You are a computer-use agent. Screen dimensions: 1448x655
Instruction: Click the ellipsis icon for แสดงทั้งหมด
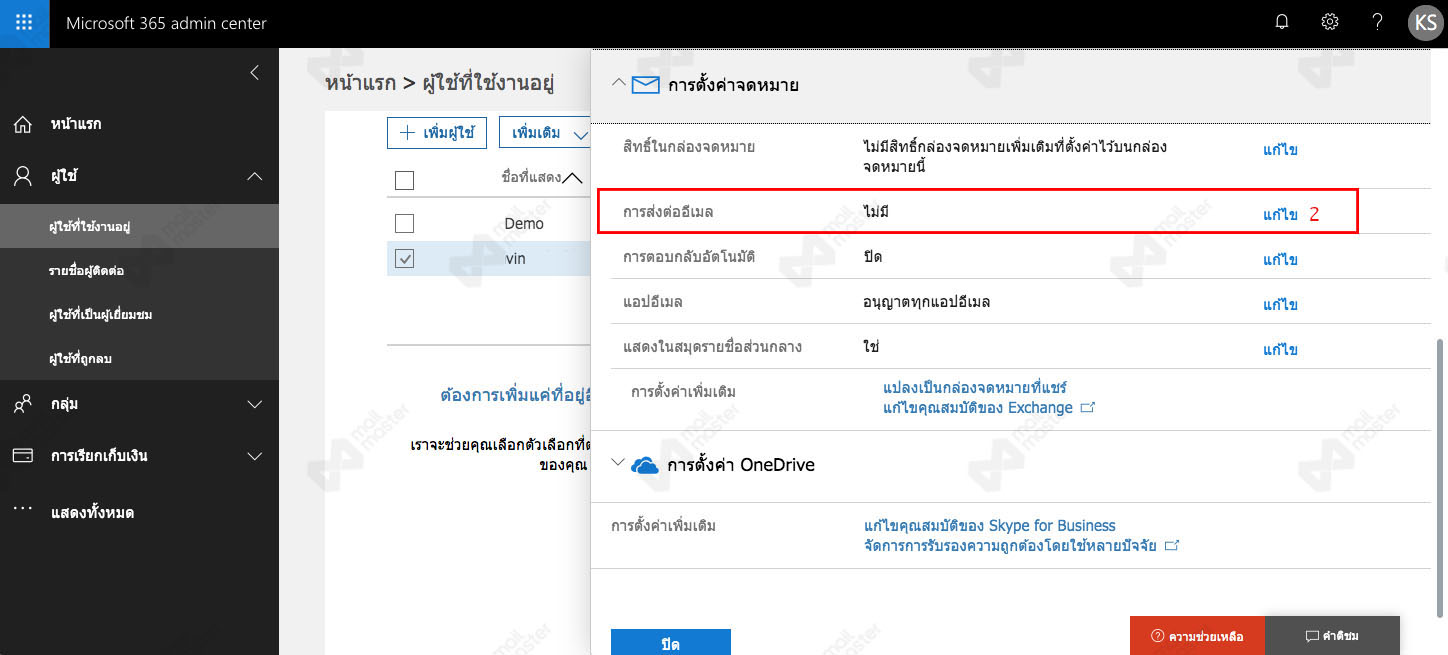pos(22,509)
